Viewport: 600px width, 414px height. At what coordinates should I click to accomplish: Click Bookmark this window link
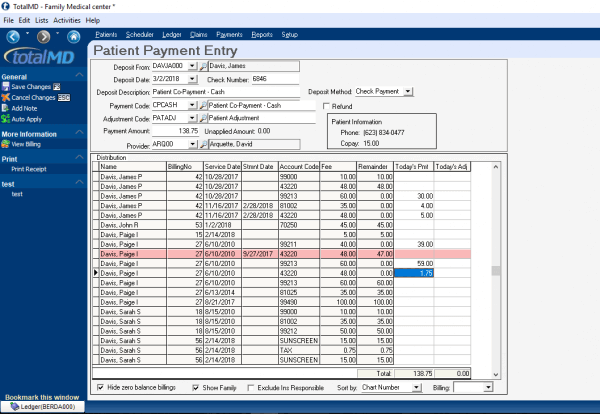(42, 397)
